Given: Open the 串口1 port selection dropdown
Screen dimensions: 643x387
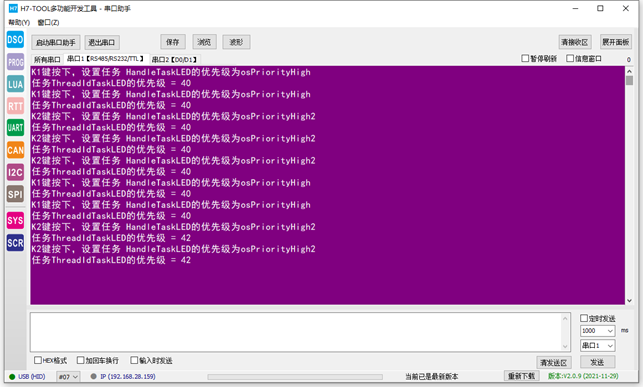Looking at the screenshot, I should coord(597,346).
